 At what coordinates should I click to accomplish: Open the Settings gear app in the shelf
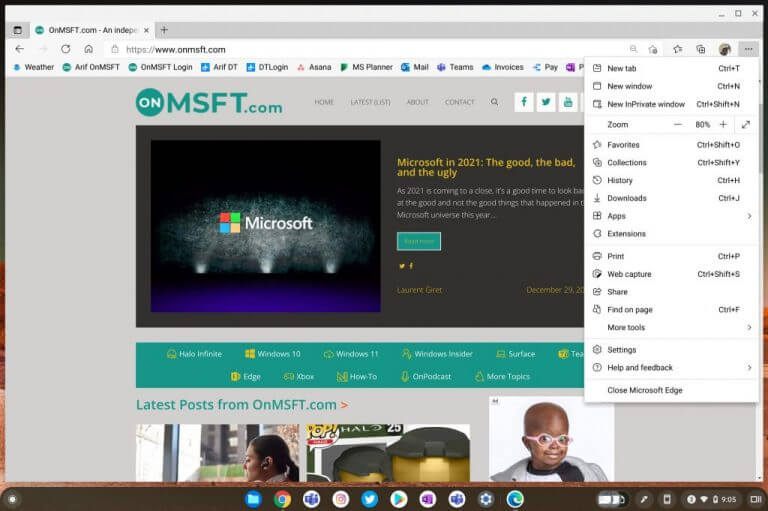pos(486,499)
